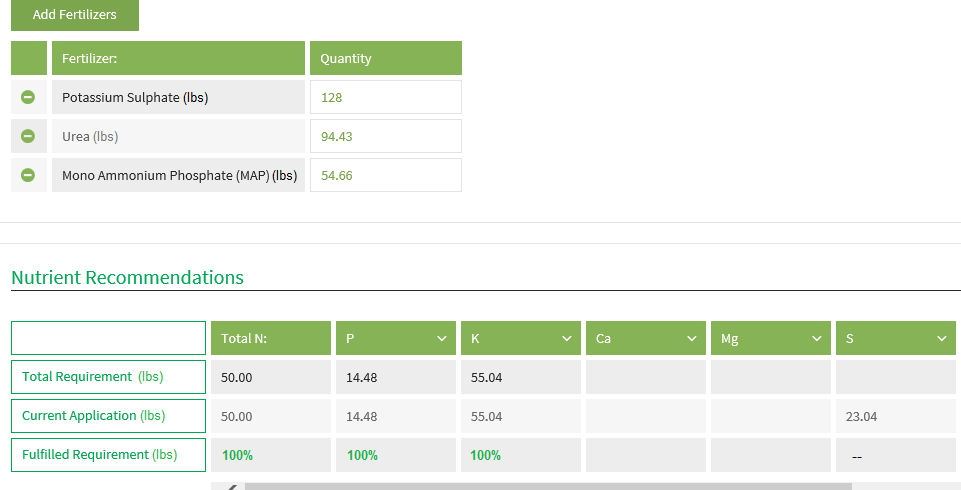Select Current Application K value 55.04
Viewport: 961px width, 490px height.
(x=487, y=416)
